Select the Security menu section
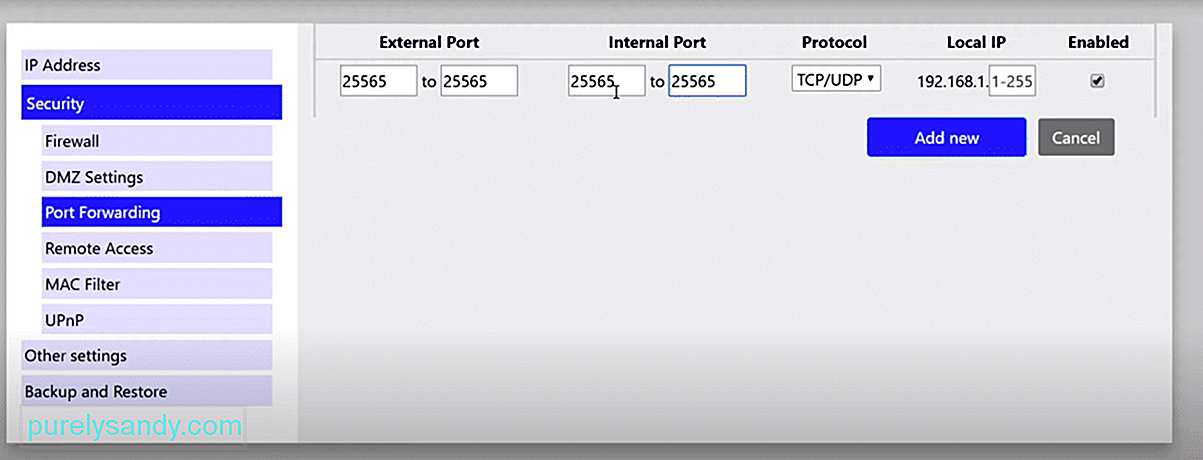The image size is (1203, 460). coord(152,103)
